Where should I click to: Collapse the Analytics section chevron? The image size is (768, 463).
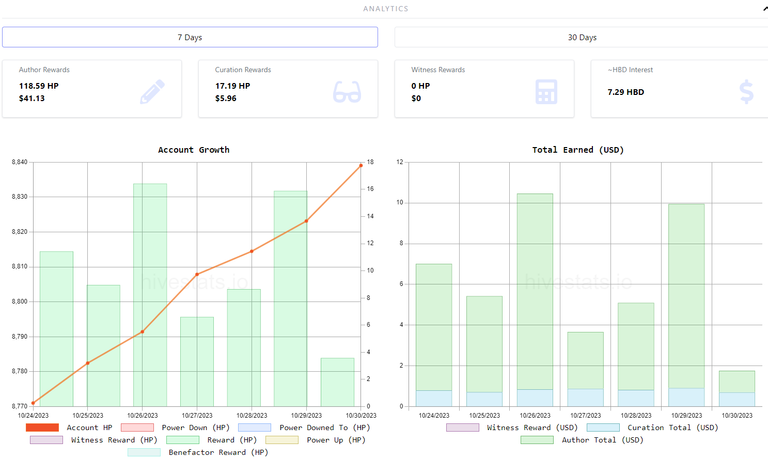coord(765,8)
